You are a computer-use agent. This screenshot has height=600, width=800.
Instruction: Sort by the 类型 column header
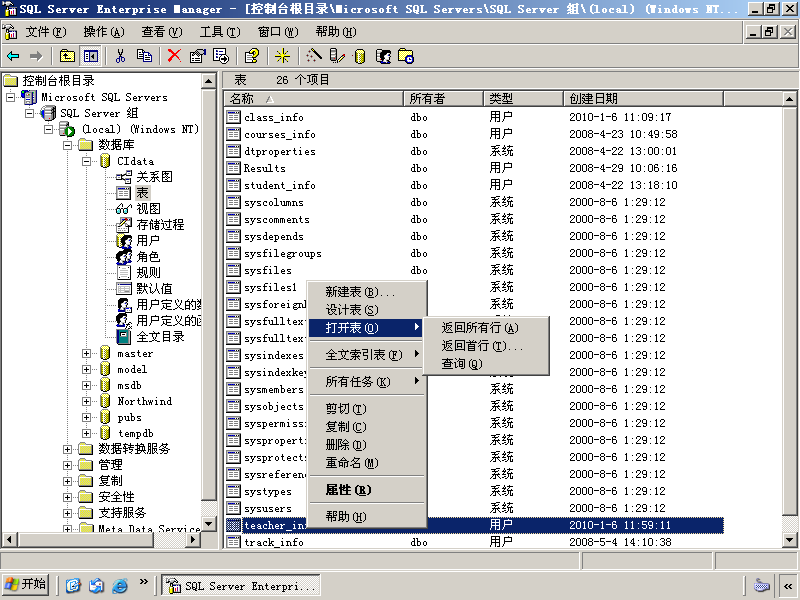point(523,98)
